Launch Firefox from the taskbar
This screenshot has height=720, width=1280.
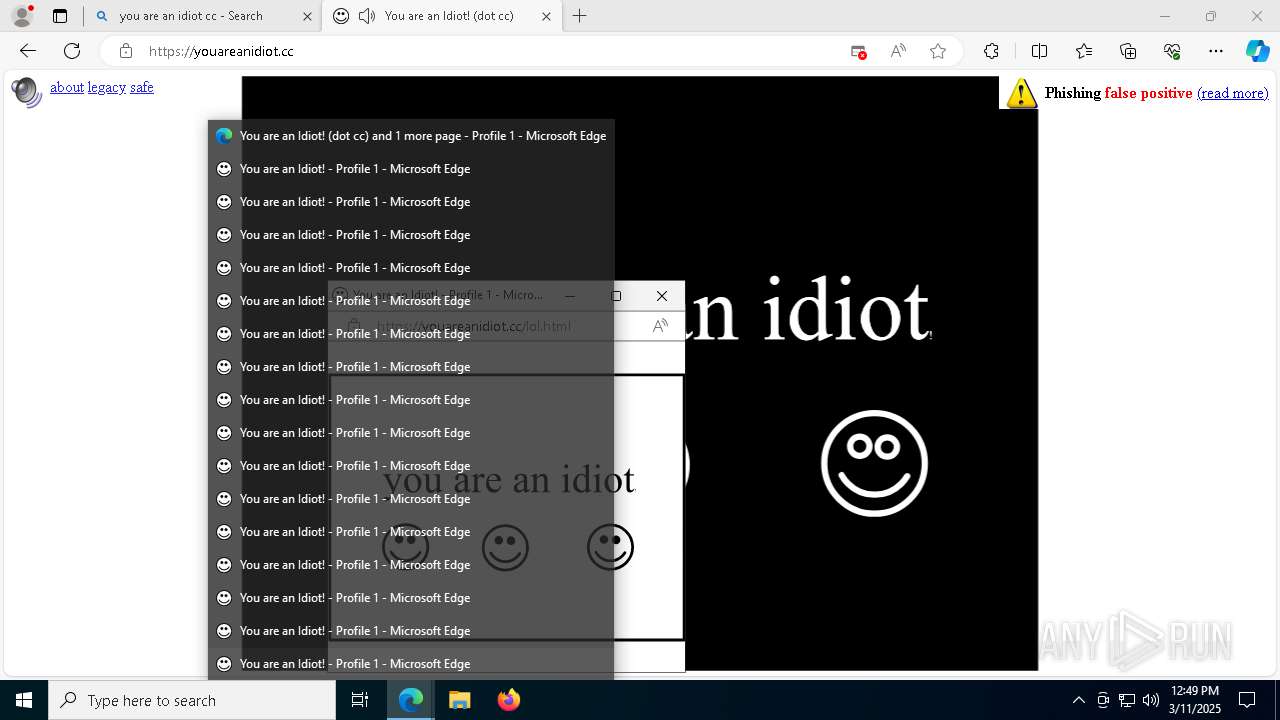click(508, 700)
